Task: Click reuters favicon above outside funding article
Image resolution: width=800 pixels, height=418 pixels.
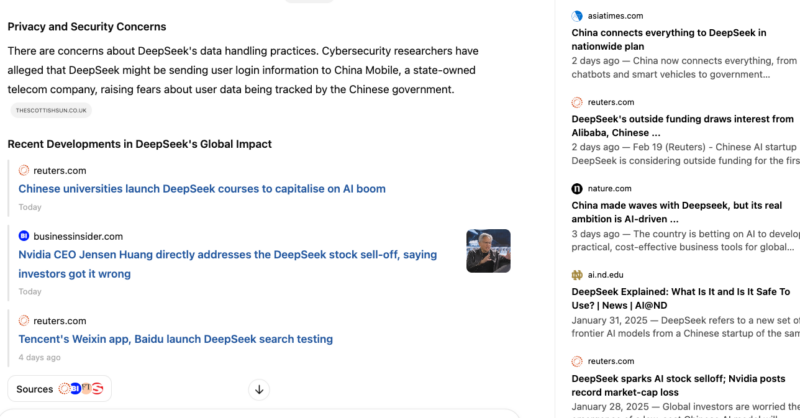Action: (577, 102)
